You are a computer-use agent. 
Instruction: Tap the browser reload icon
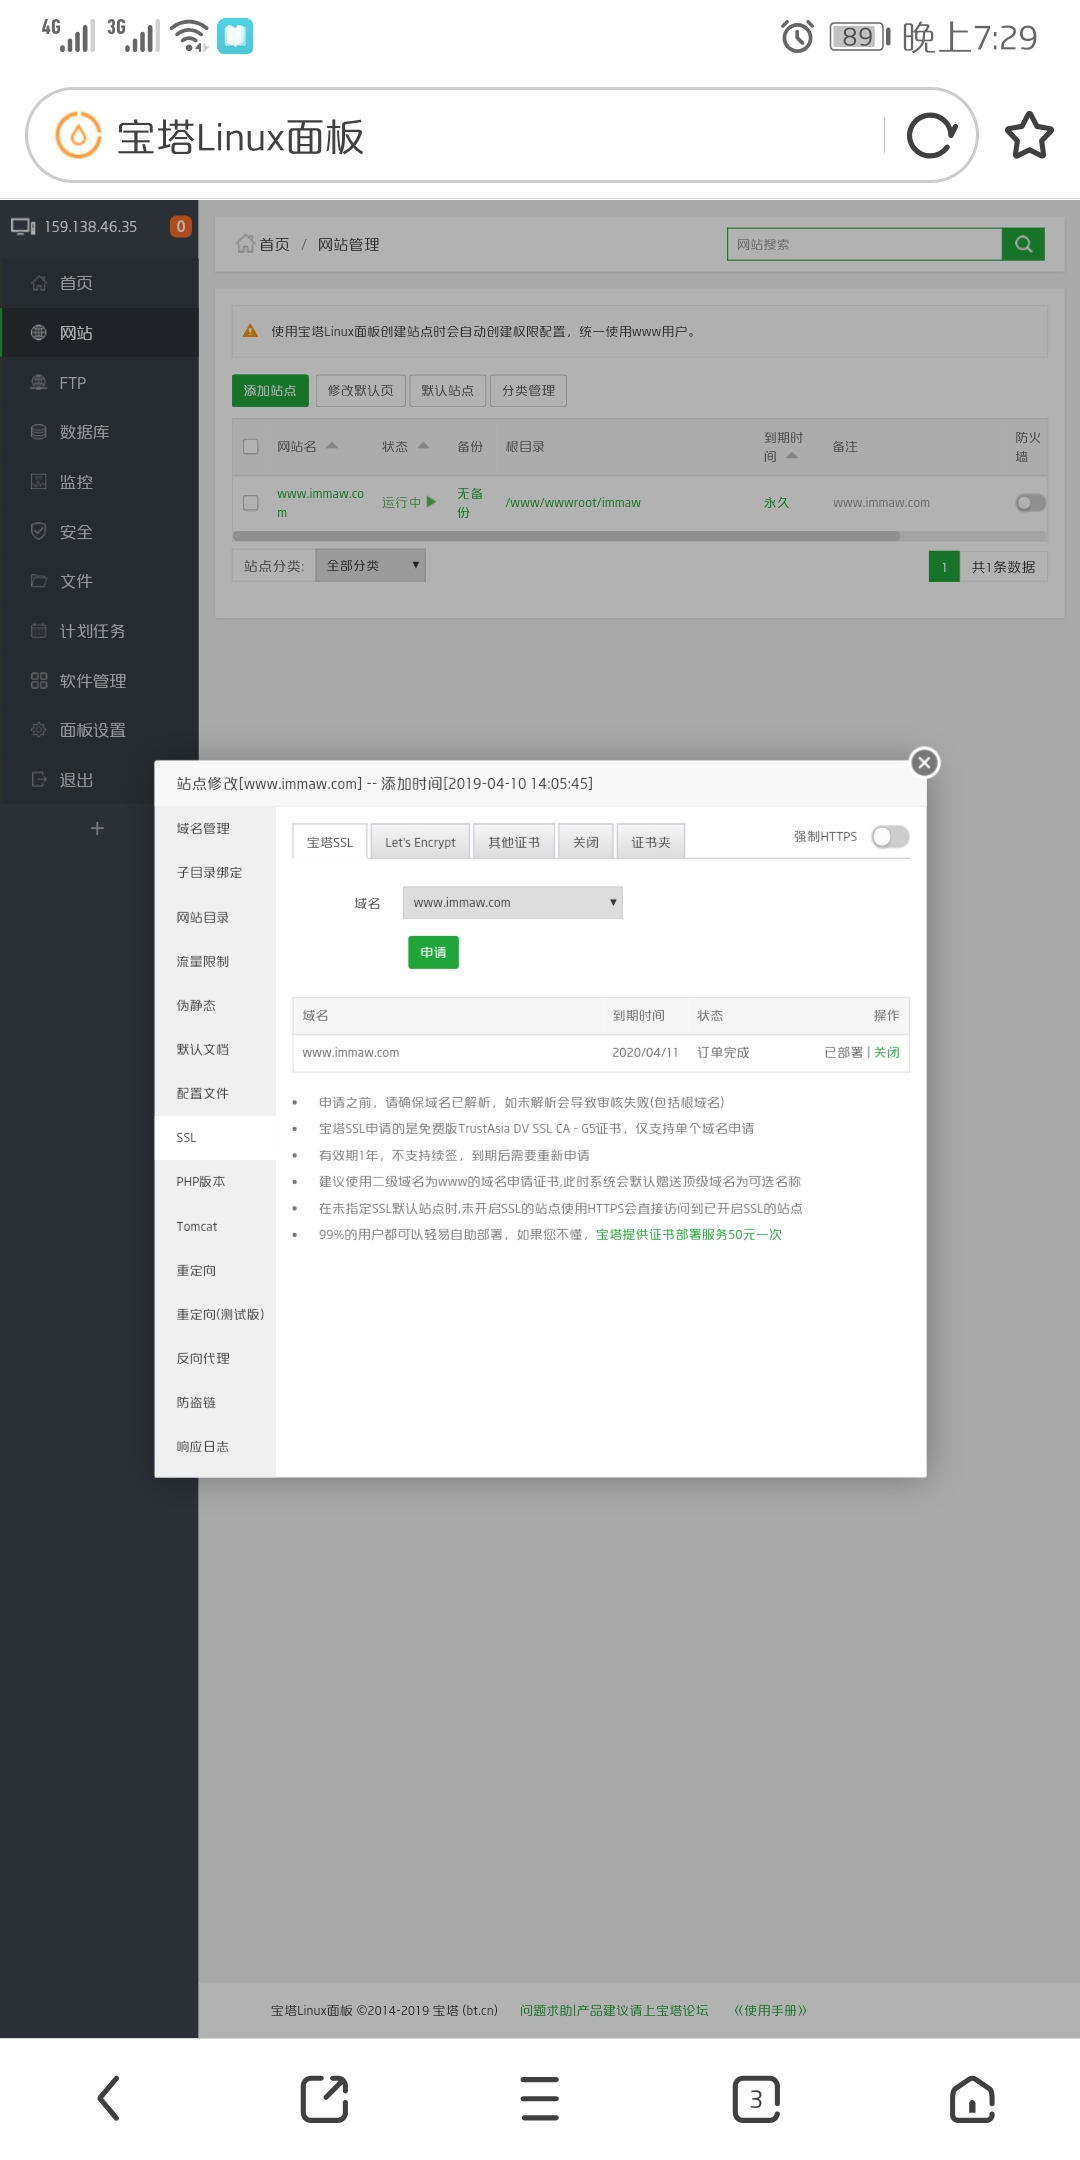coord(932,136)
